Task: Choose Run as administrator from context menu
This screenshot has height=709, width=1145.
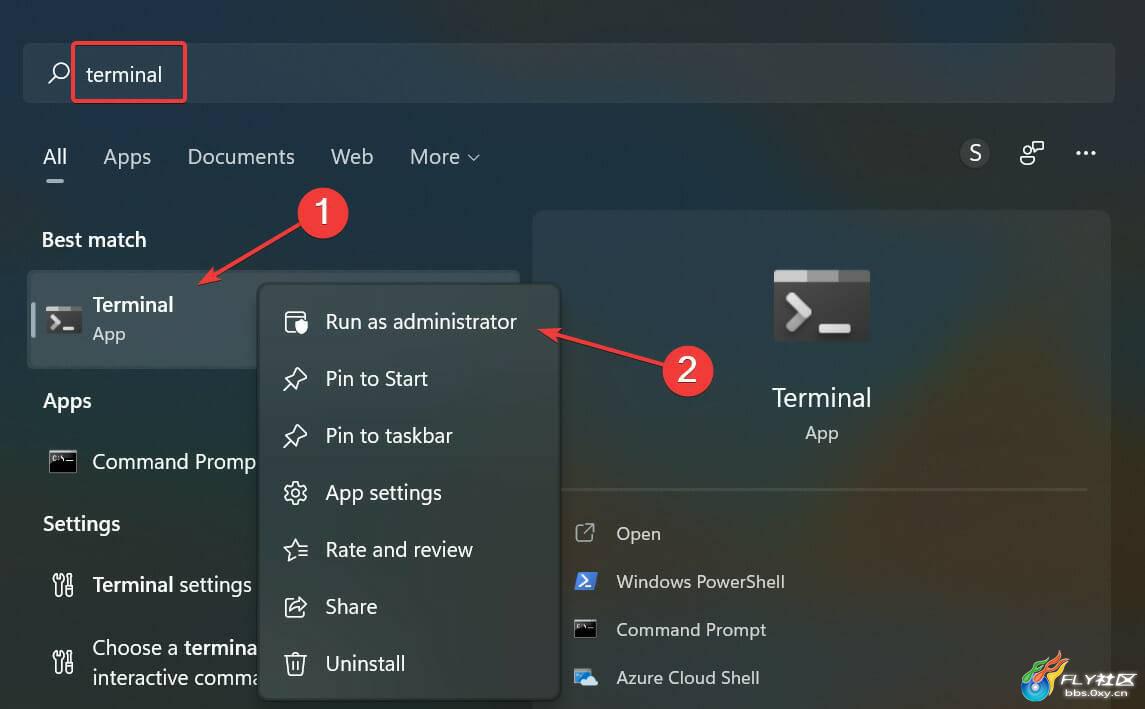Action: pos(410,322)
